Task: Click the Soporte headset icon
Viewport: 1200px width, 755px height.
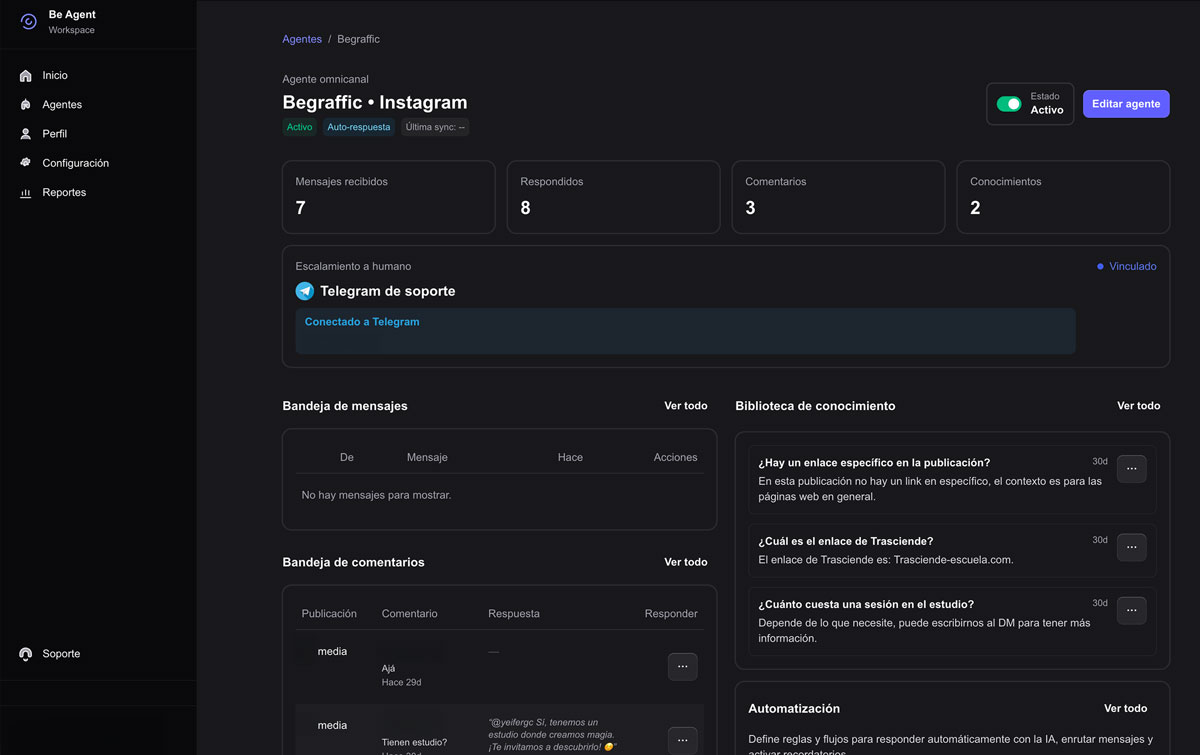Action: 26,654
